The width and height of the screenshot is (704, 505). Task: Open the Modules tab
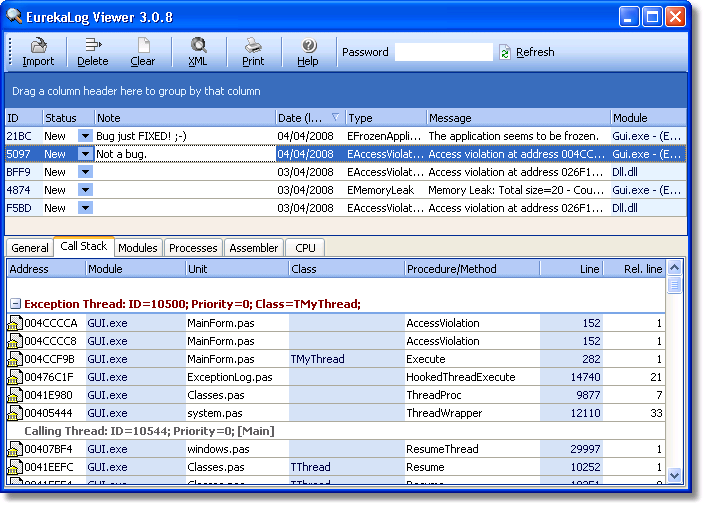[138, 248]
